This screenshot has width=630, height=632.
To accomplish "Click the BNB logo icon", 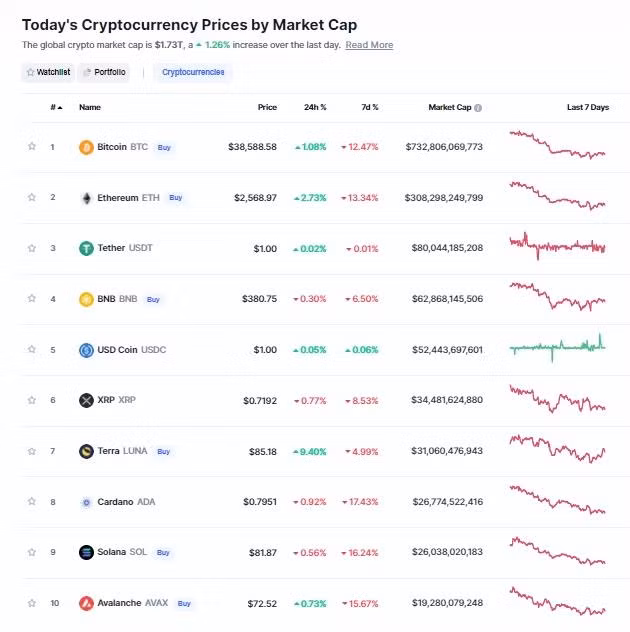I will coord(86,299).
